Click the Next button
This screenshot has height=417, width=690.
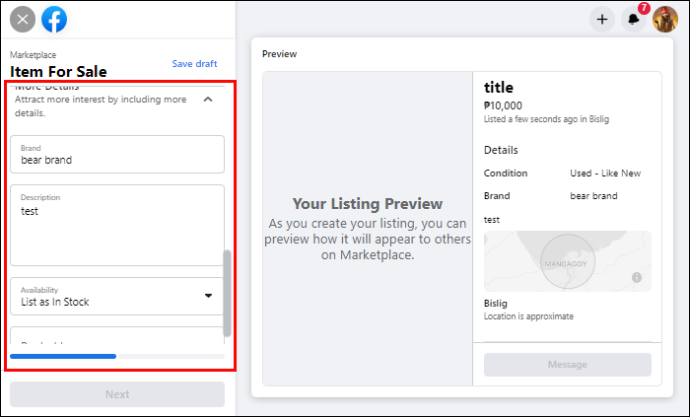pyautogui.click(x=117, y=394)
